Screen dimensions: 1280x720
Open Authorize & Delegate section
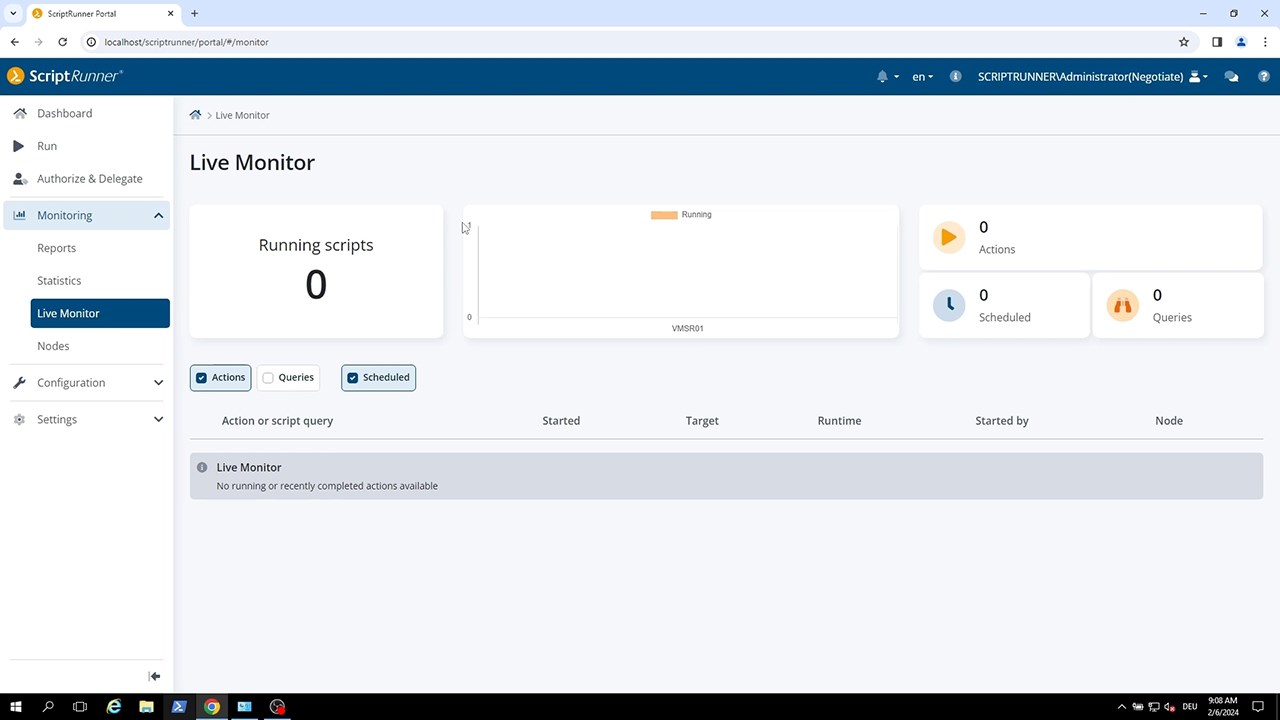coord(87,179)
